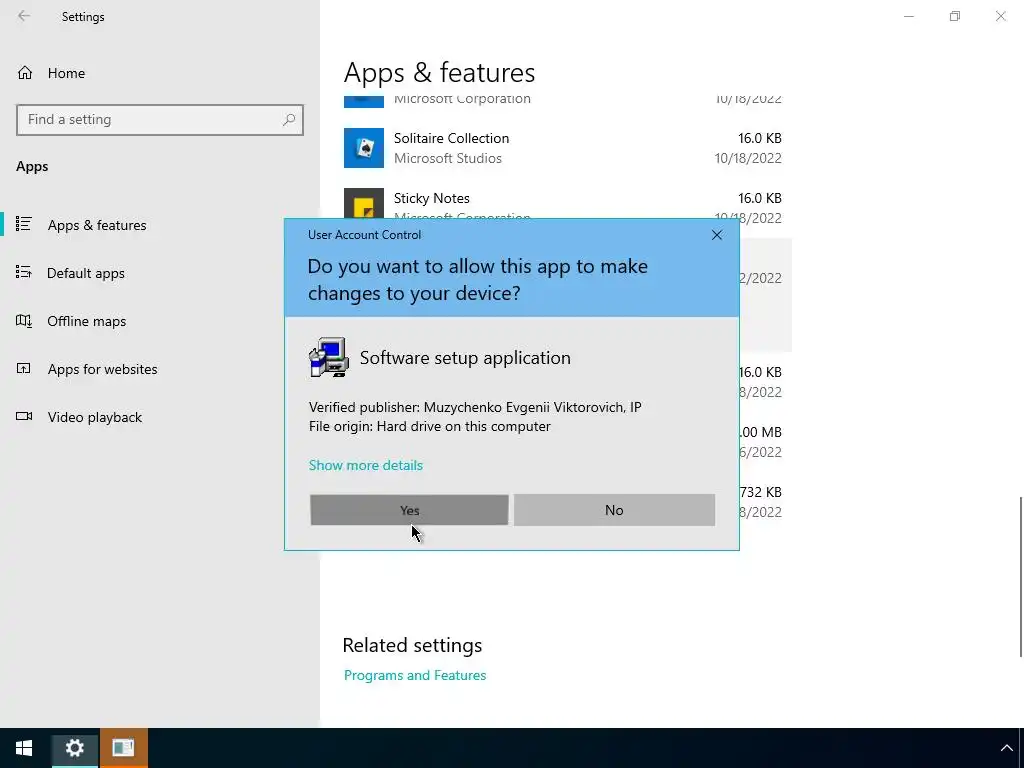
Task: Open Apps for websites section
Action: click(x=160, y=369)
